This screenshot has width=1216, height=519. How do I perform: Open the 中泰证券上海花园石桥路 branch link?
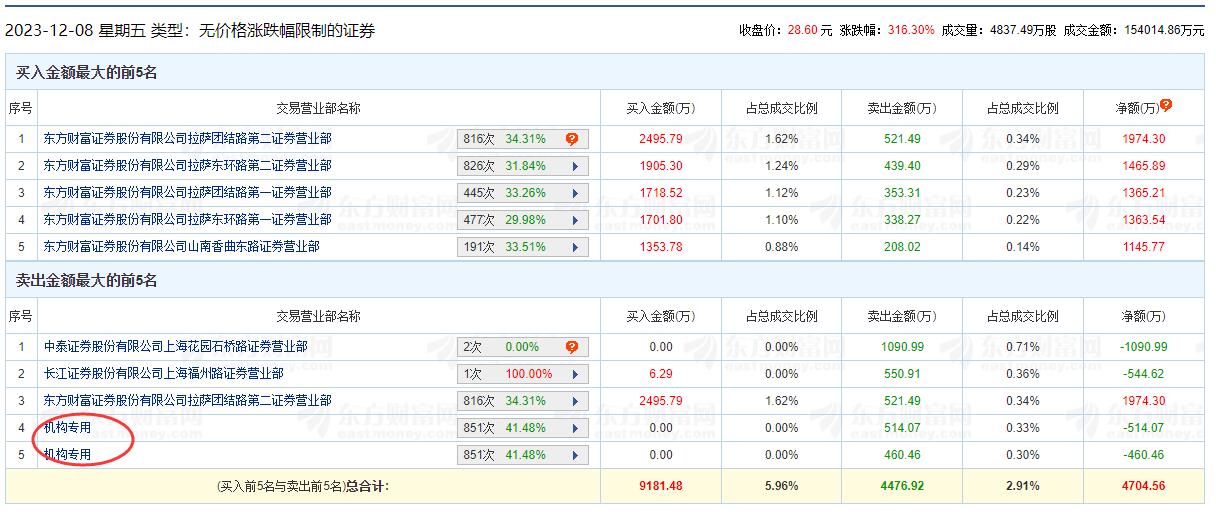tap(175, 347)
